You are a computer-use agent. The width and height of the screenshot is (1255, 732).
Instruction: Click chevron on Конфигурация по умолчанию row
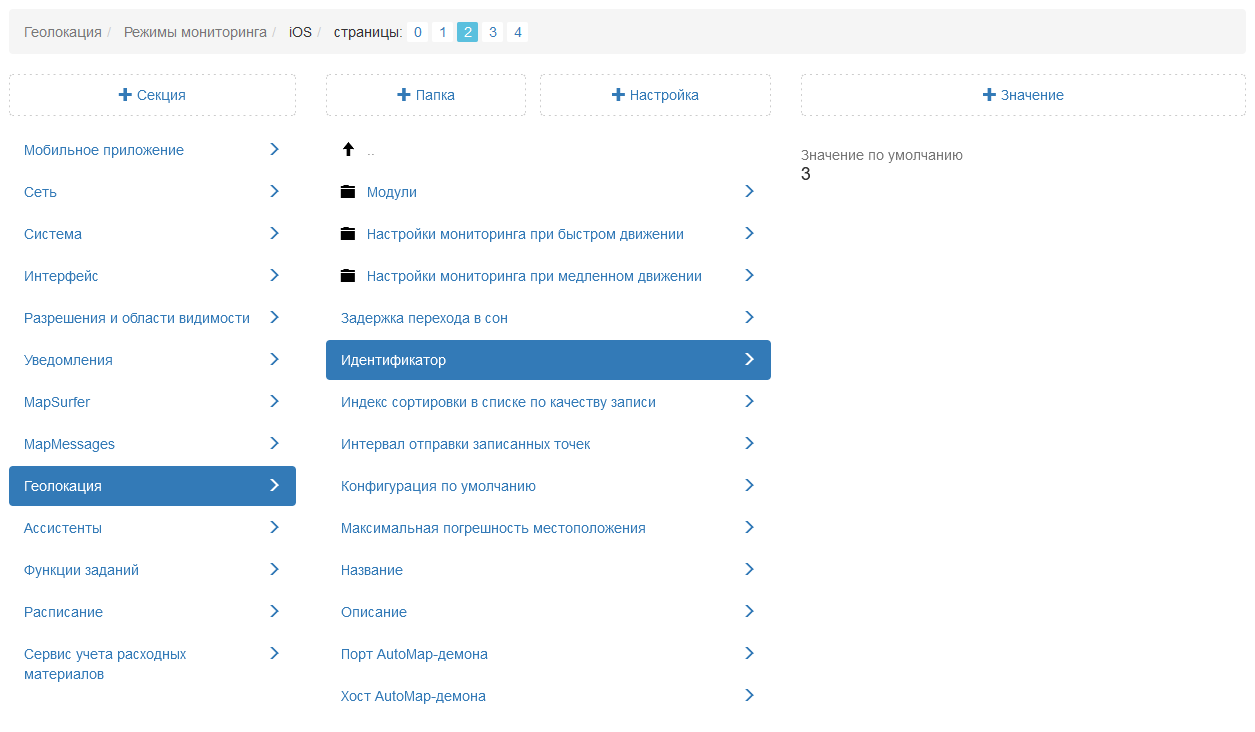pos(749,485)
